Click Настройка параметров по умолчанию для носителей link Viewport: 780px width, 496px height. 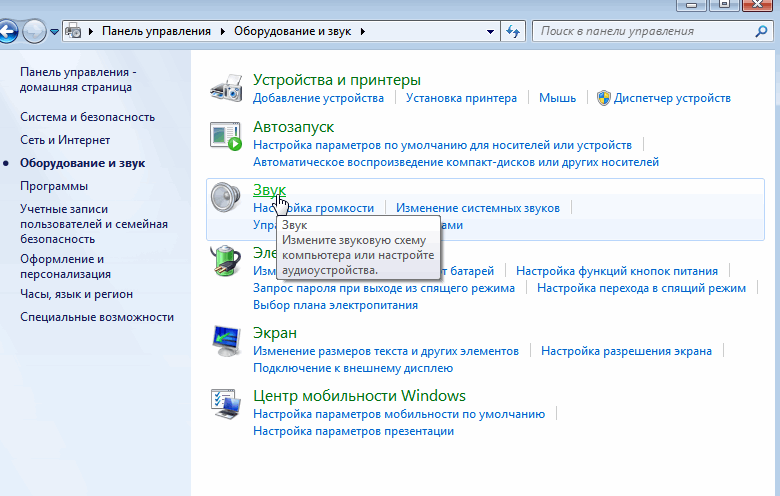442,145
